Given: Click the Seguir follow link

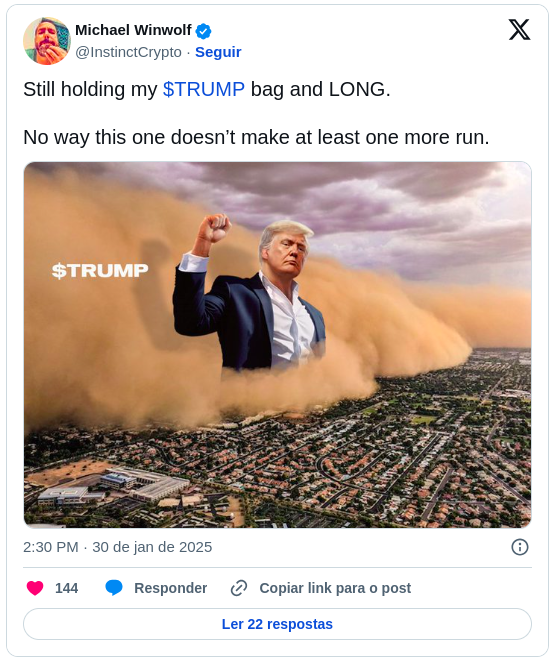Looking at the screenshot, I should click(218, 52).
